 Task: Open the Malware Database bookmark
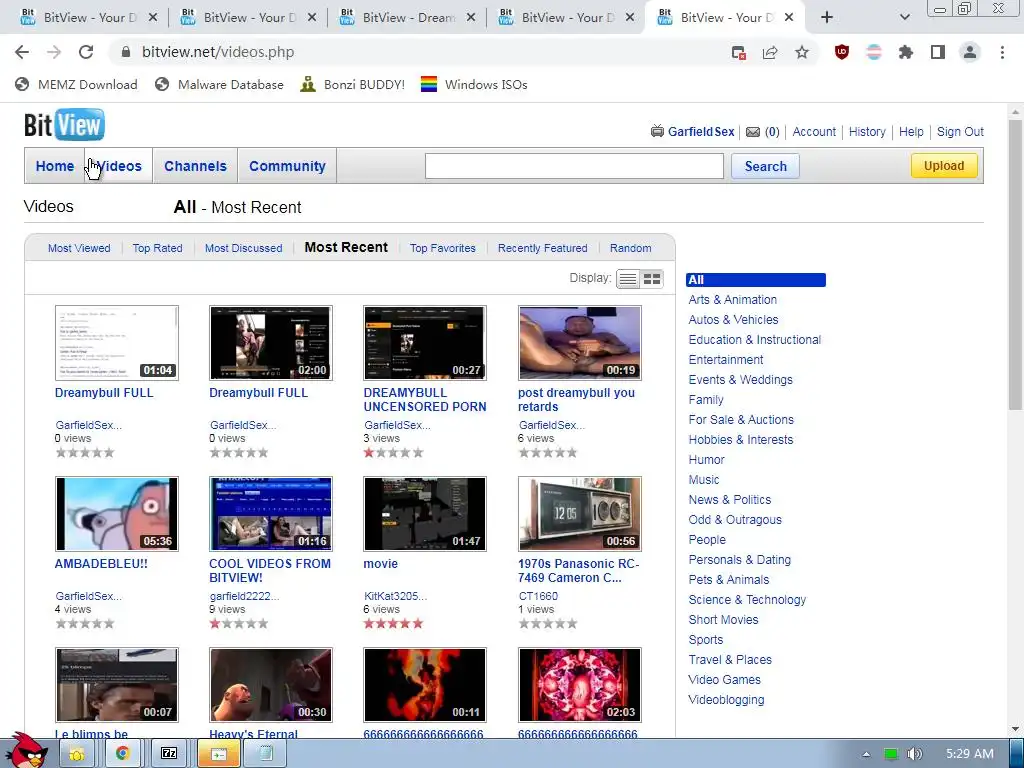point(219,84)
